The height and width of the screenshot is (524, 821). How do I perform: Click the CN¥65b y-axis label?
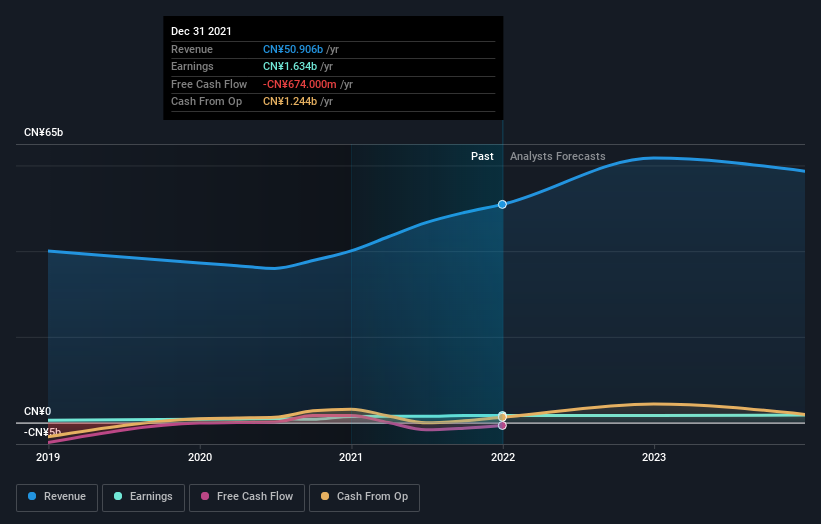[43, 132]
